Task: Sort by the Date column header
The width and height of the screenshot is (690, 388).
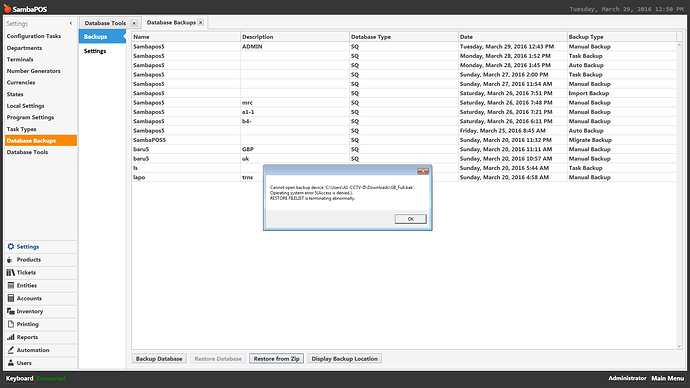Action: (513, 37)
